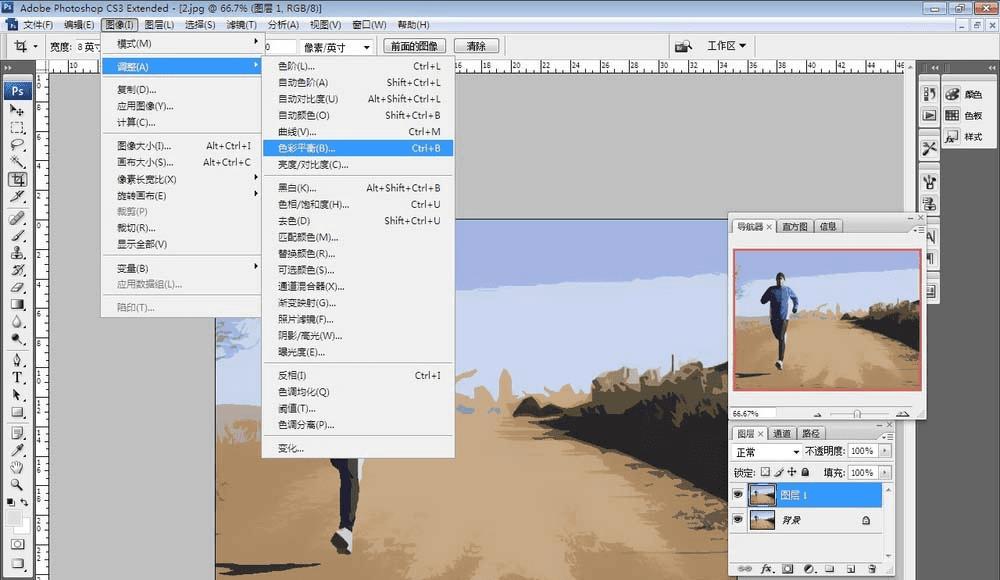Select the Dodge tool
1000x580 pixels.
(17, 339)
